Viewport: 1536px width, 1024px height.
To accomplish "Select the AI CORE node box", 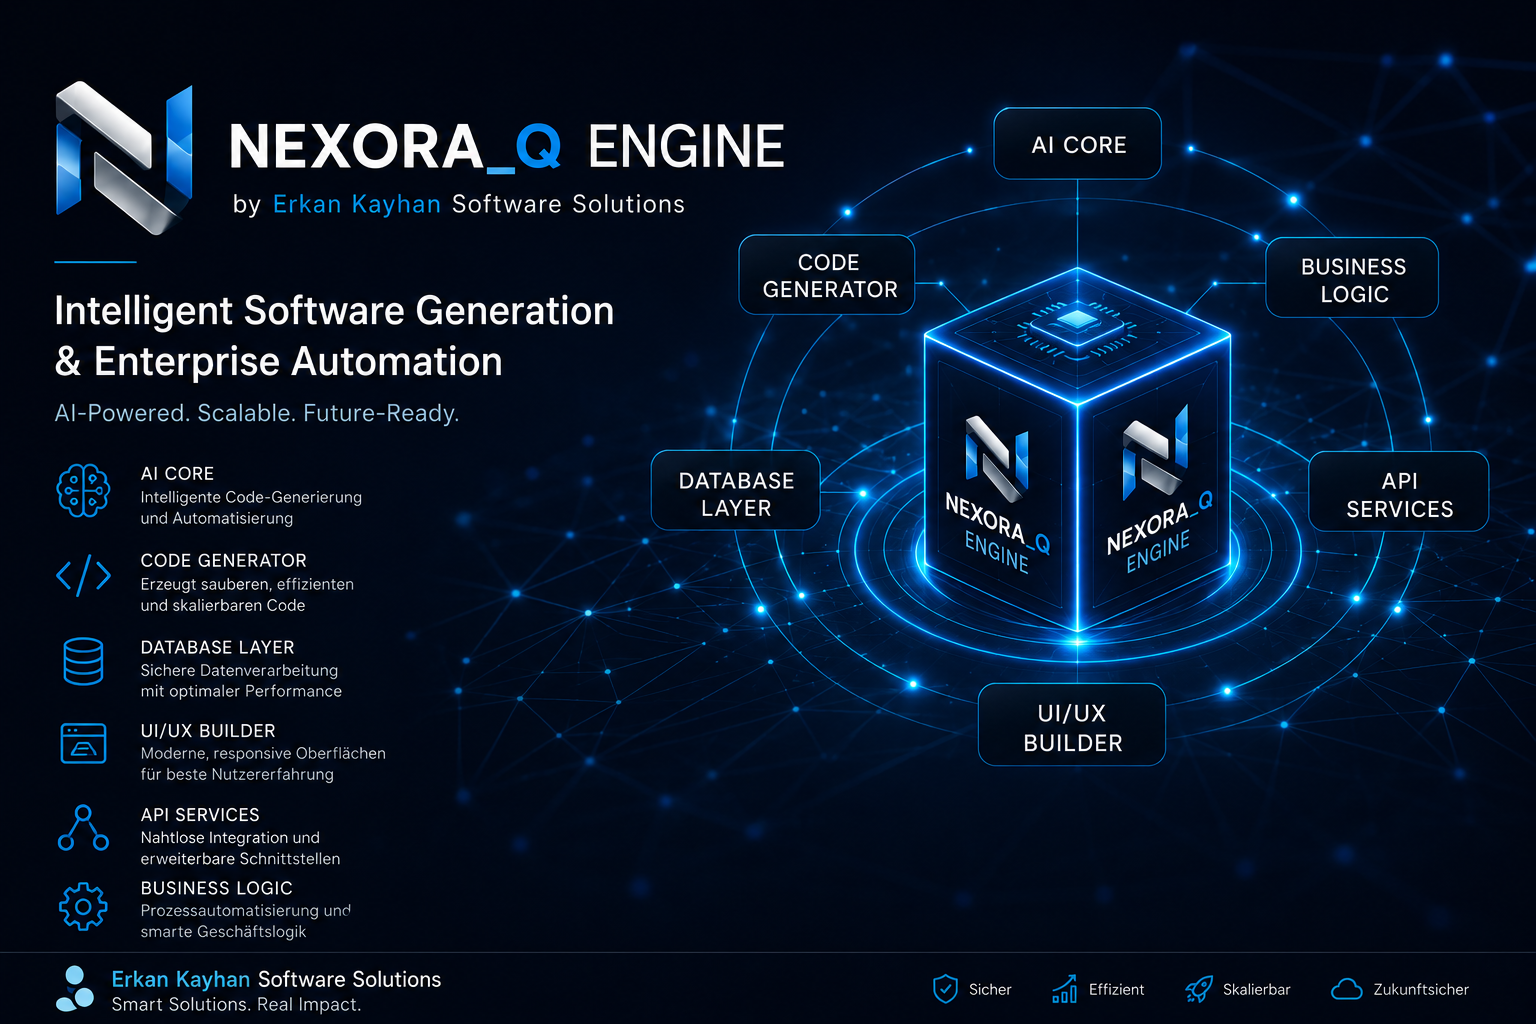I will [1077, 144].
